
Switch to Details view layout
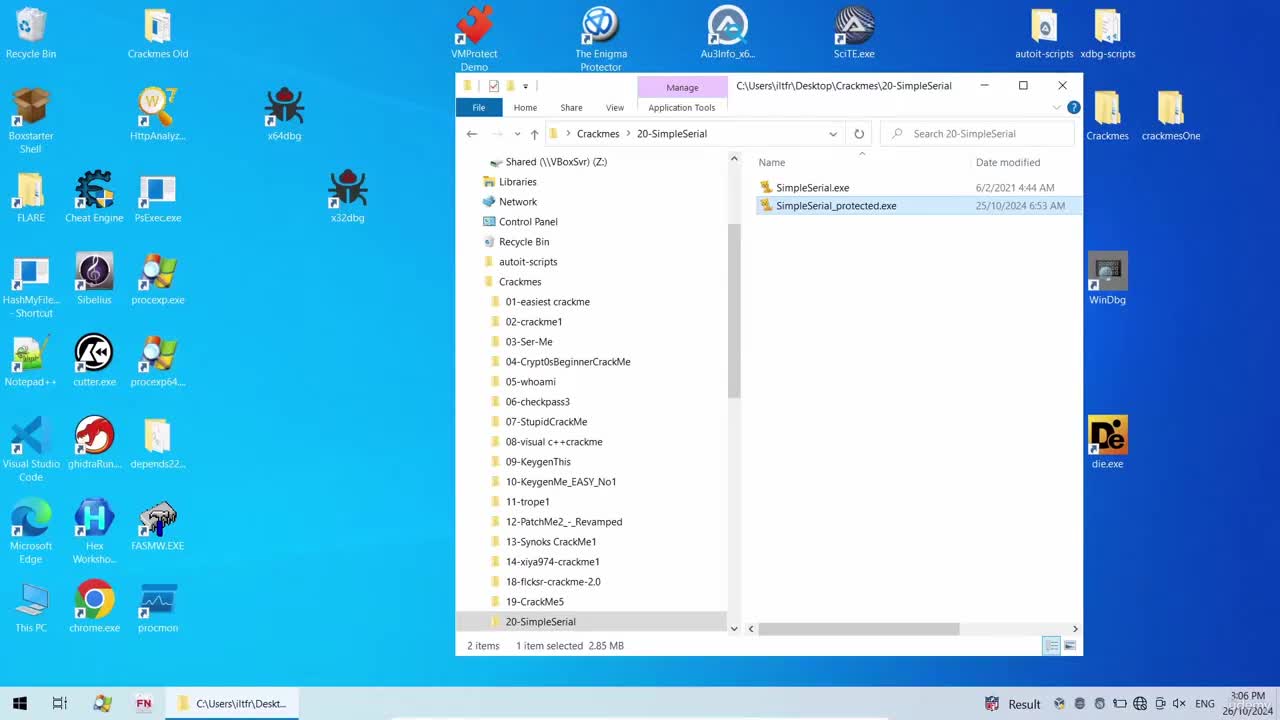click(x=1051, y=646)
